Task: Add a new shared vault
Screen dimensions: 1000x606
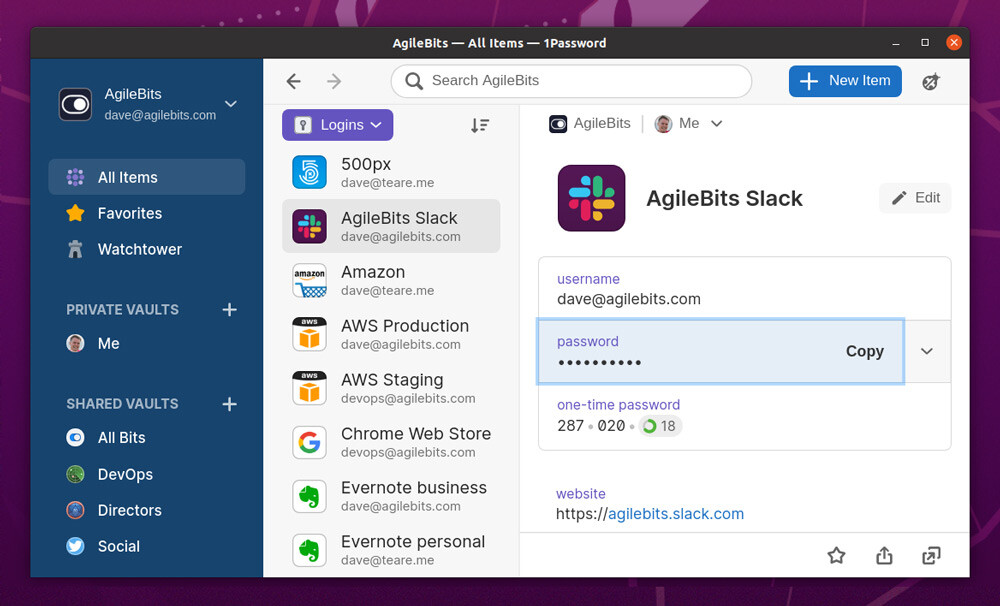Action: [230, 404]
